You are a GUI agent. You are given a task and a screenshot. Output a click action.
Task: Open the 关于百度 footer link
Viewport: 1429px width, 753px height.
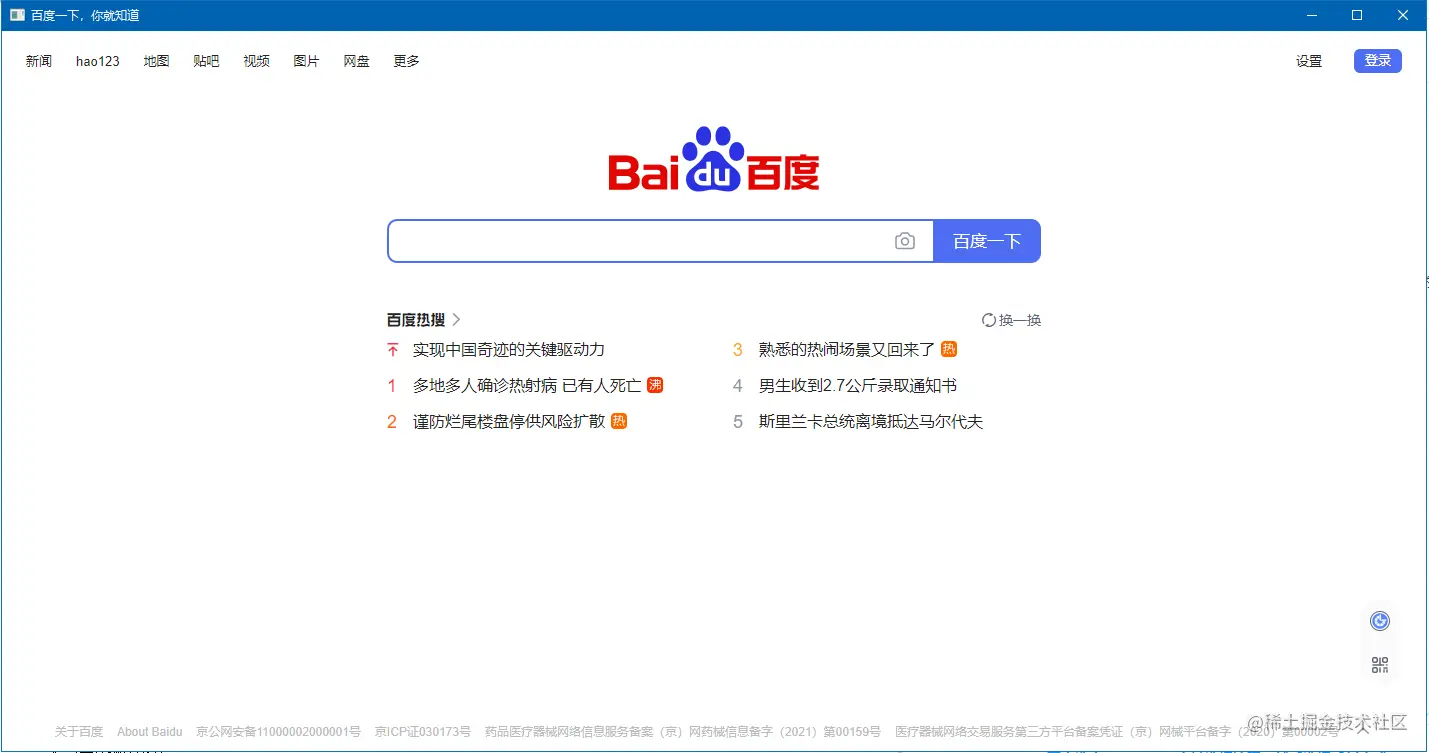pos(79,732)
